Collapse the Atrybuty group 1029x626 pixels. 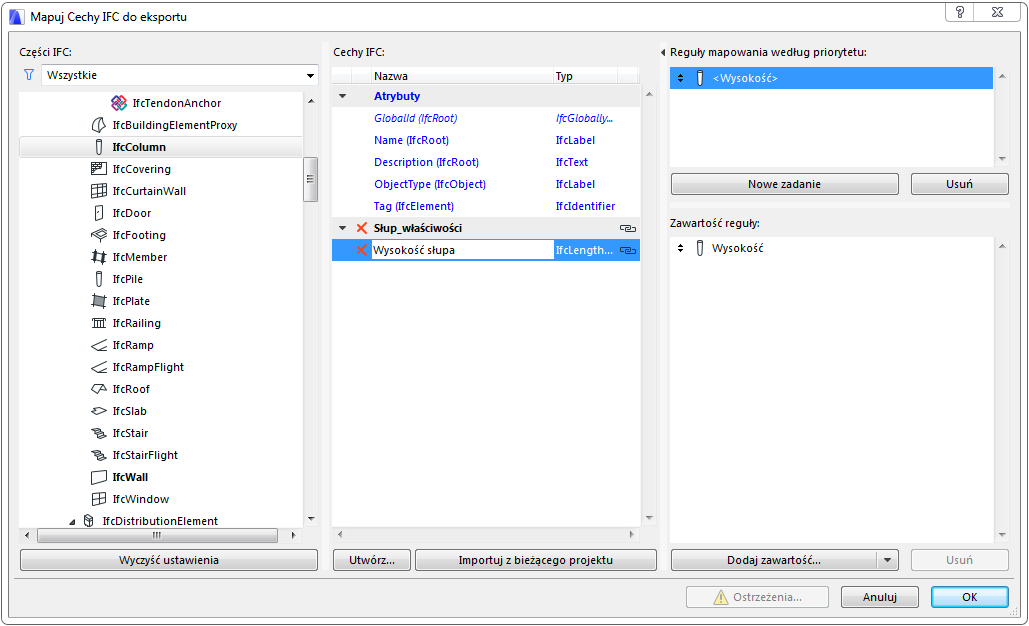[x=343, y=96]
